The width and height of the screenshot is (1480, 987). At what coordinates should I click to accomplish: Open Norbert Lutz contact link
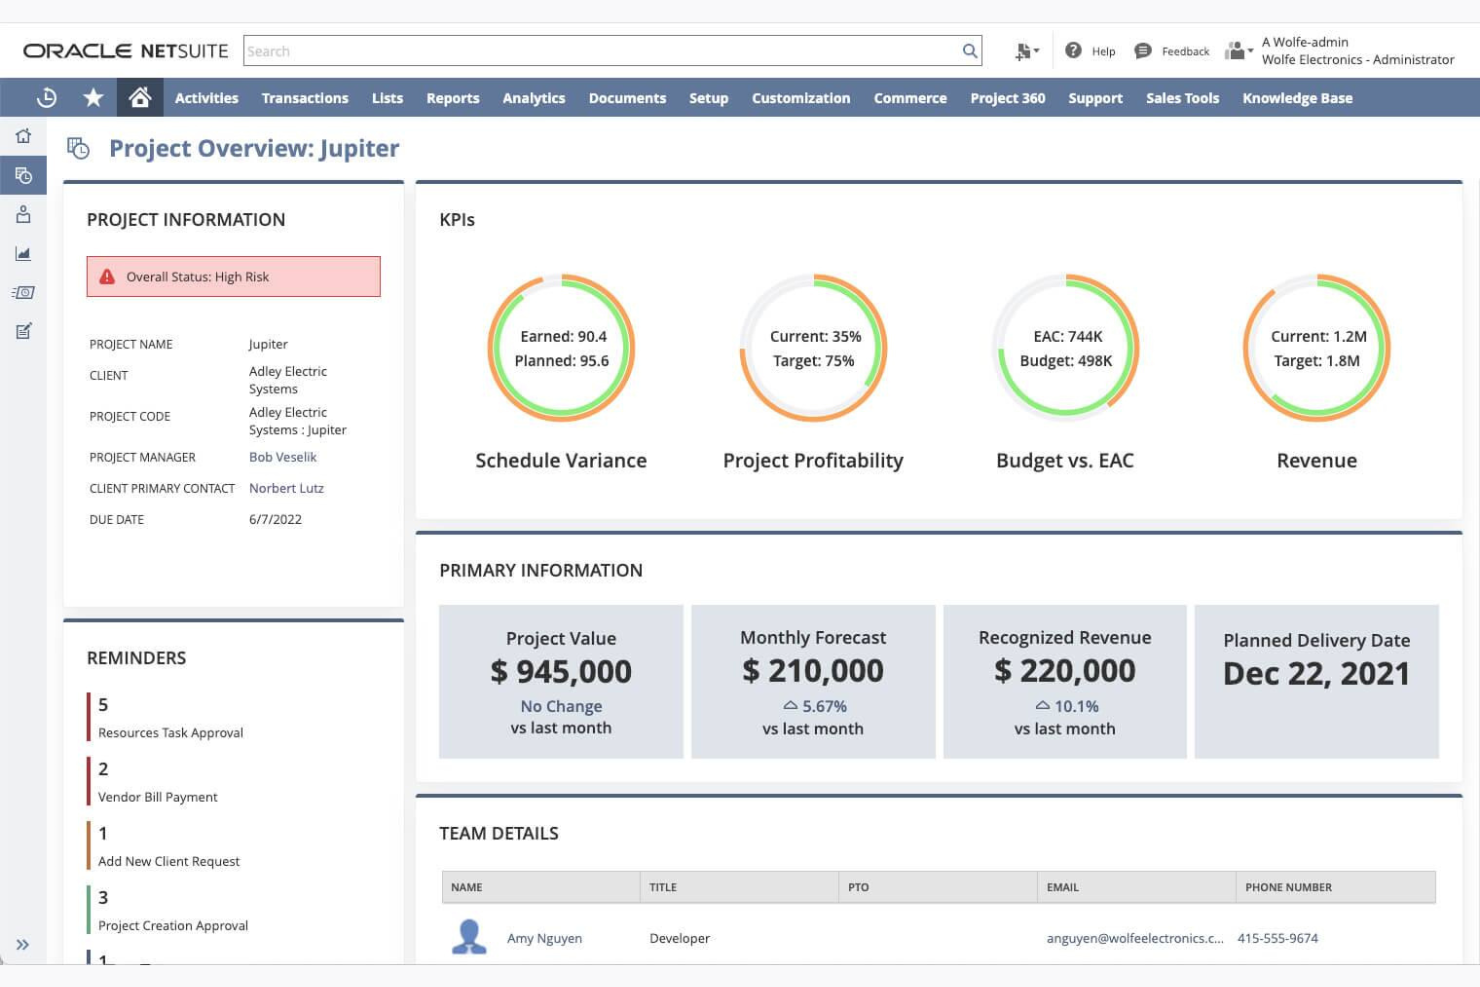coord(286,488)
